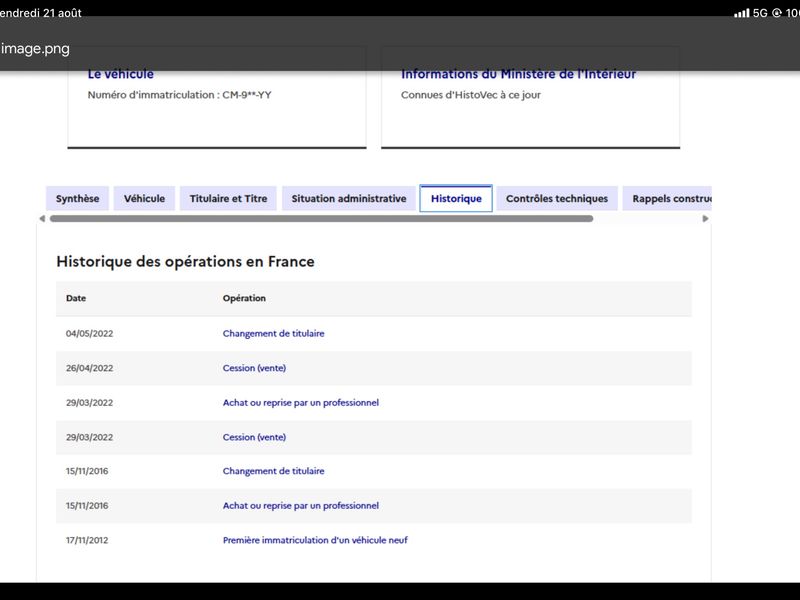Click Connues d'HistoVec à ce jour

point(470,95)
